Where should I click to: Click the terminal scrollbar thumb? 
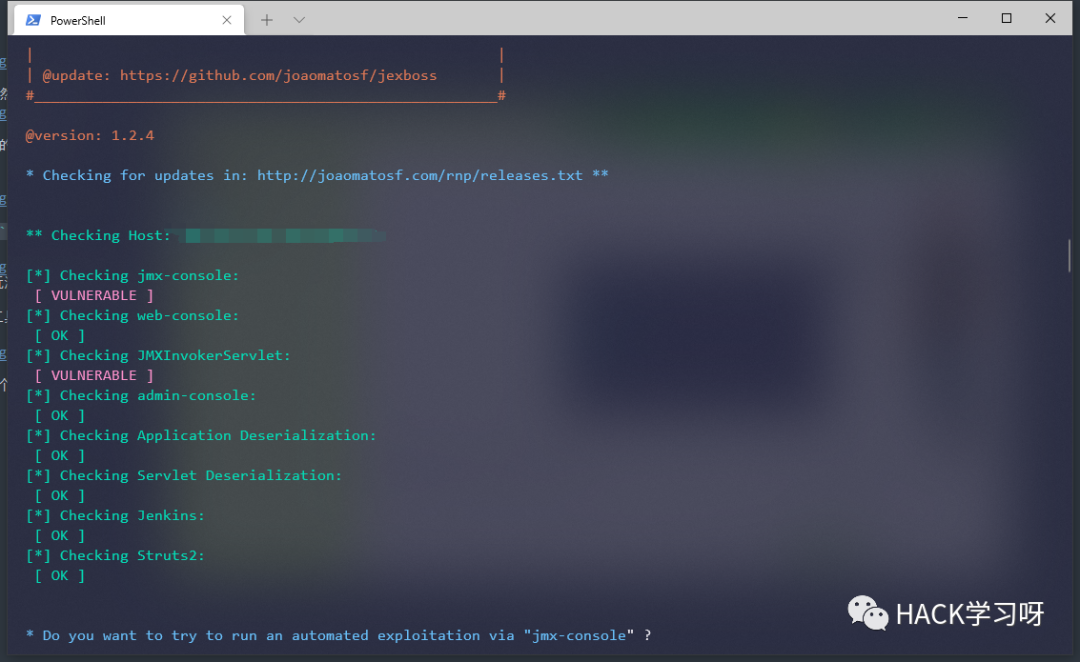1069,256
